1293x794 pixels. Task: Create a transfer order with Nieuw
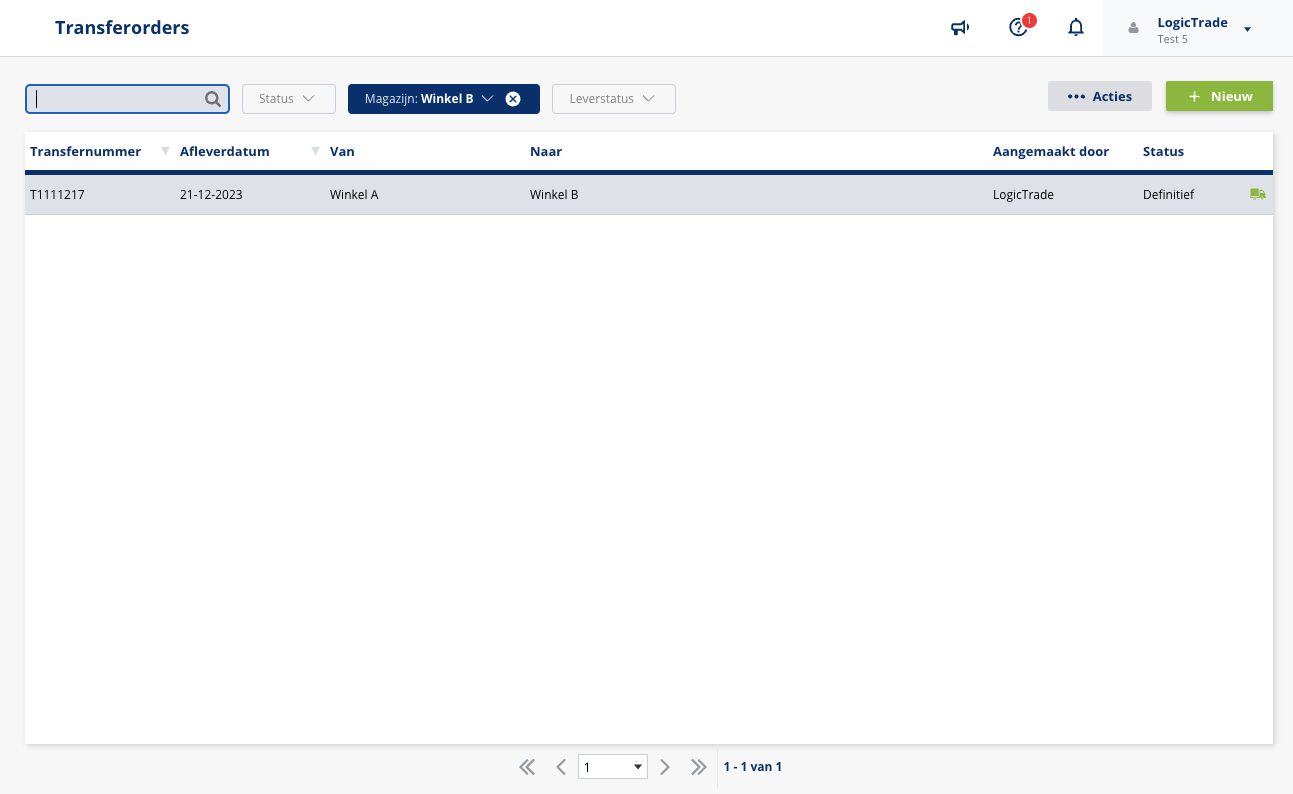[1219, 96]
